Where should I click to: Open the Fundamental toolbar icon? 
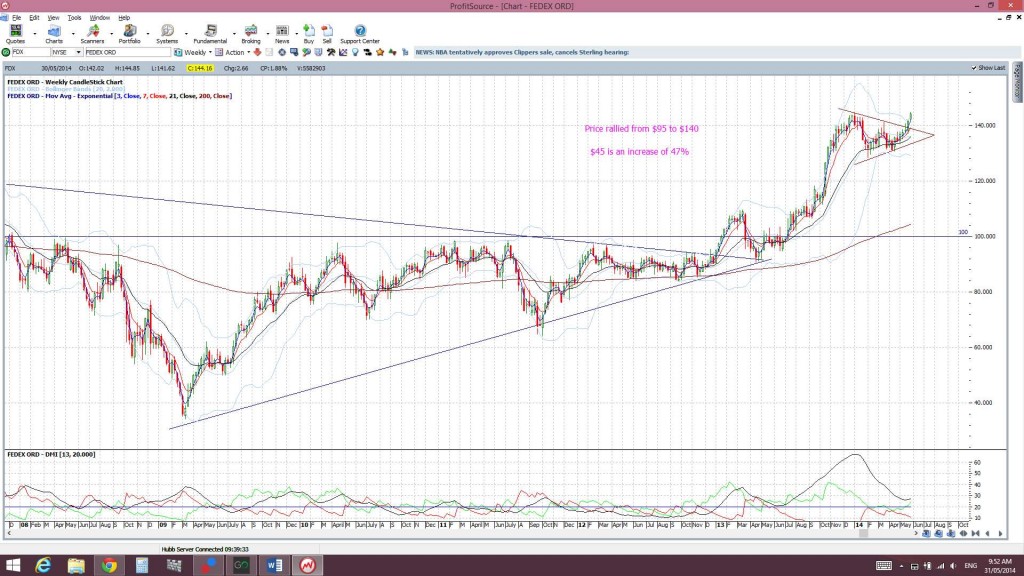pyautogui.click(x=210, y=31)
